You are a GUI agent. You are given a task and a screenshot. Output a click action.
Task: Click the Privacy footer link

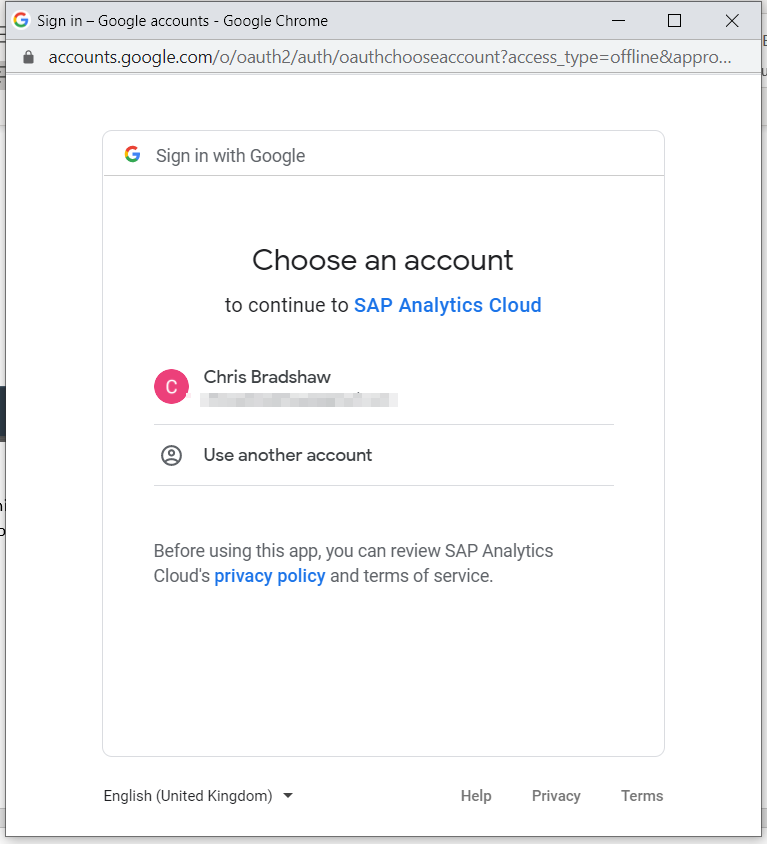pos(556,796)
